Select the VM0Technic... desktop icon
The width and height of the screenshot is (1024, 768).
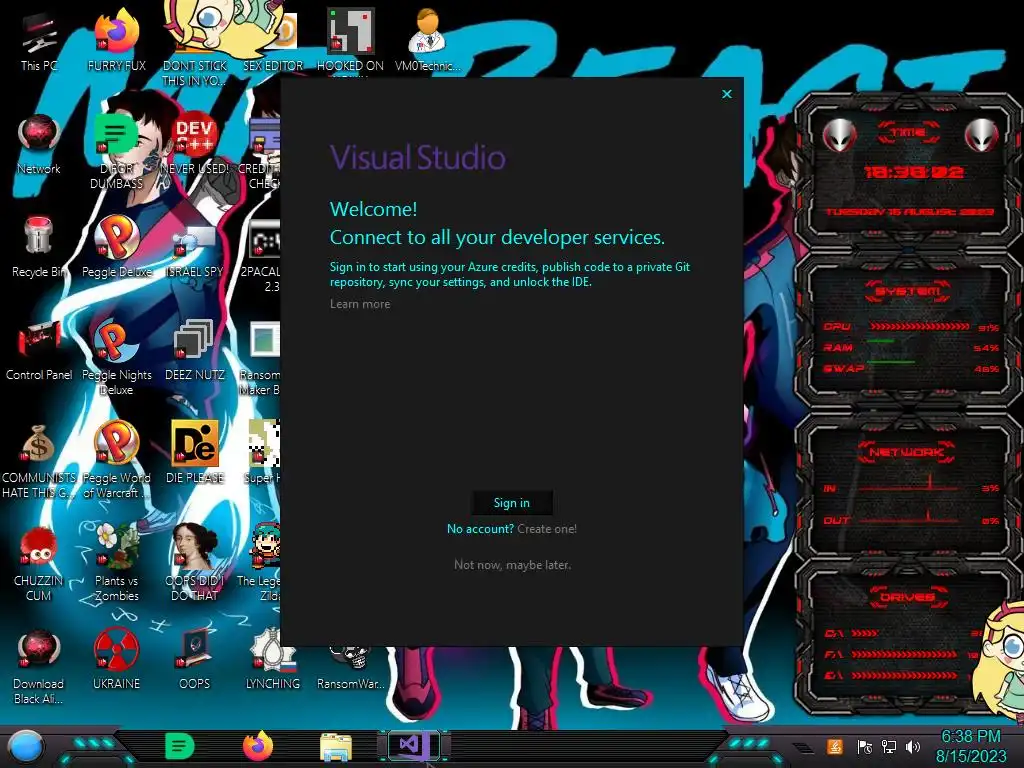428,40
